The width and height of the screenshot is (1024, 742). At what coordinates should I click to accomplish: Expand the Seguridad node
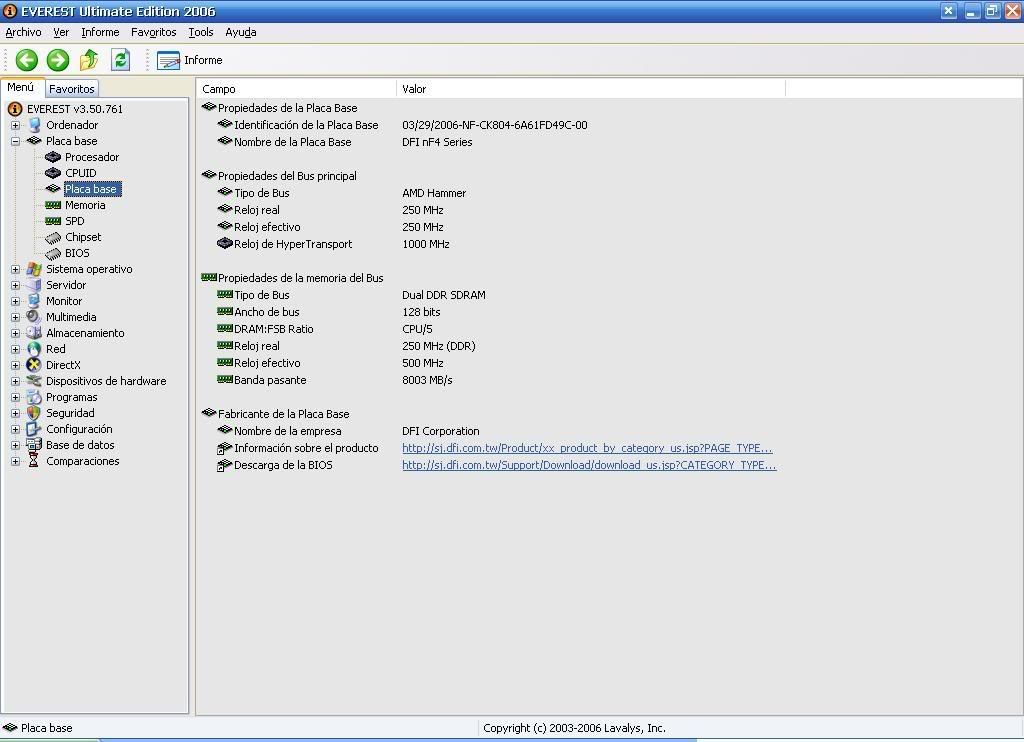[15, 413]
